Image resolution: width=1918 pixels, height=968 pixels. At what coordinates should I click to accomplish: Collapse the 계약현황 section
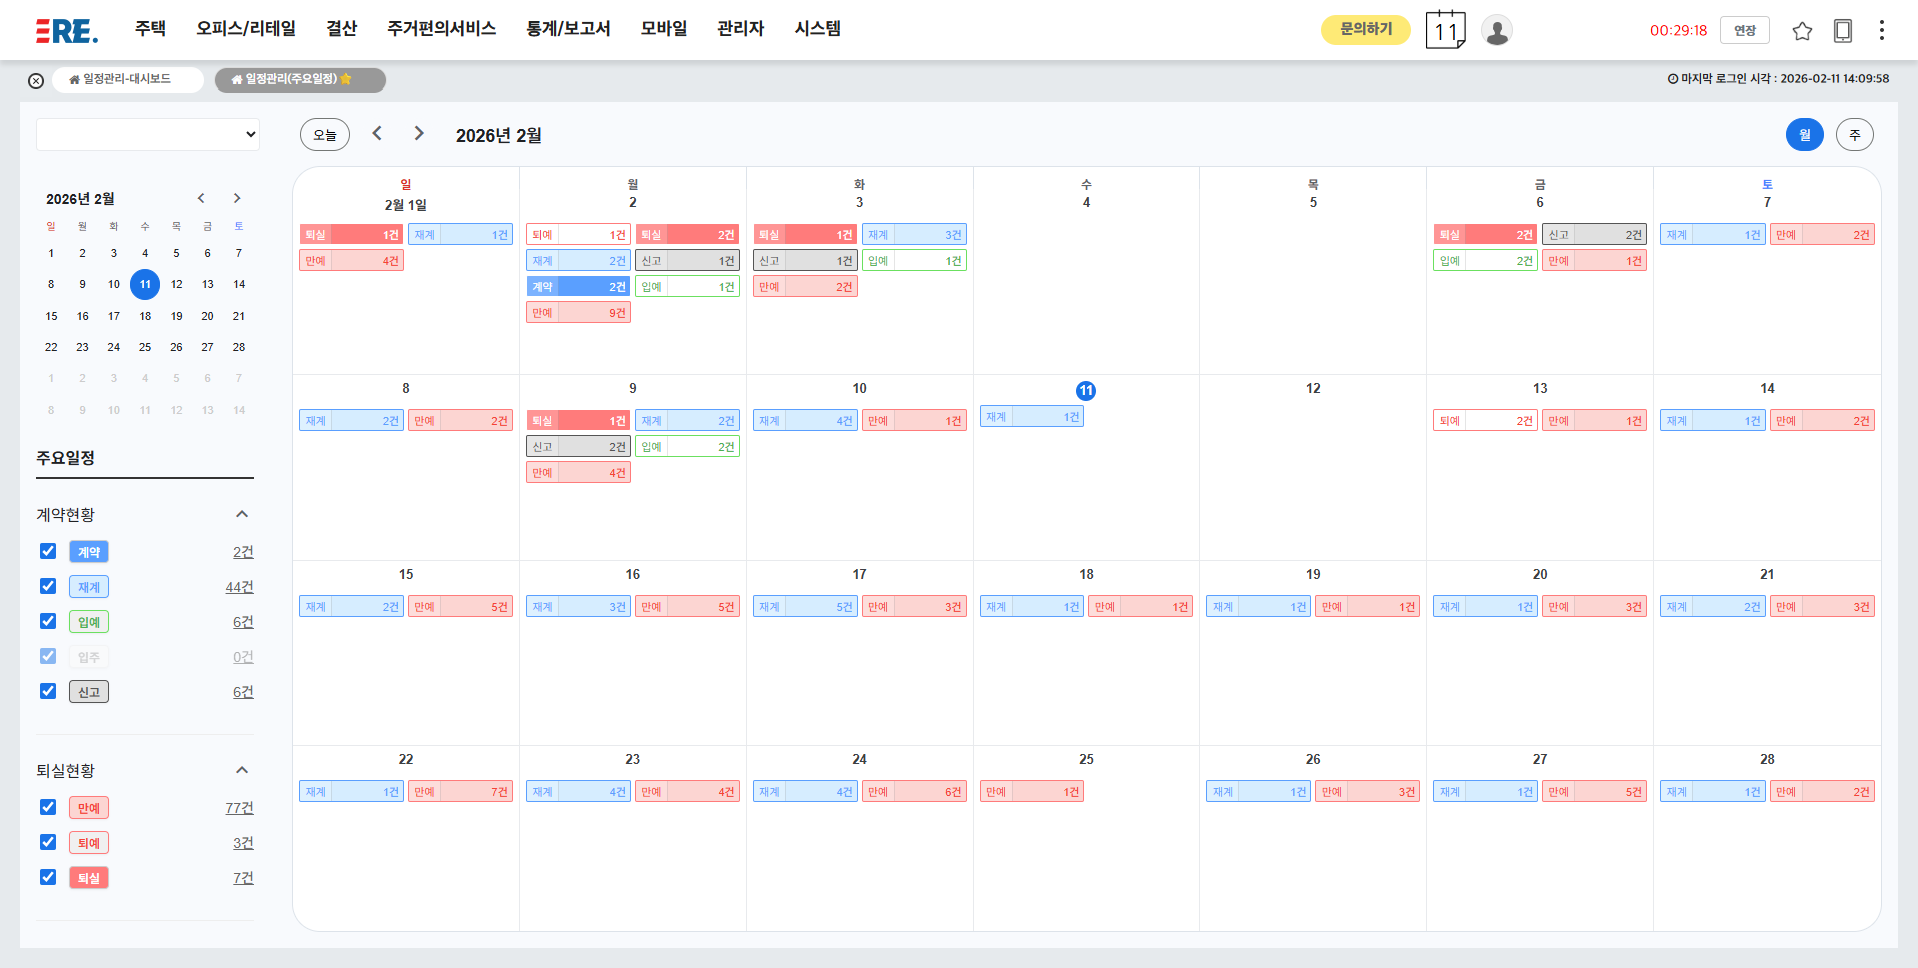[x=241, y=514]
